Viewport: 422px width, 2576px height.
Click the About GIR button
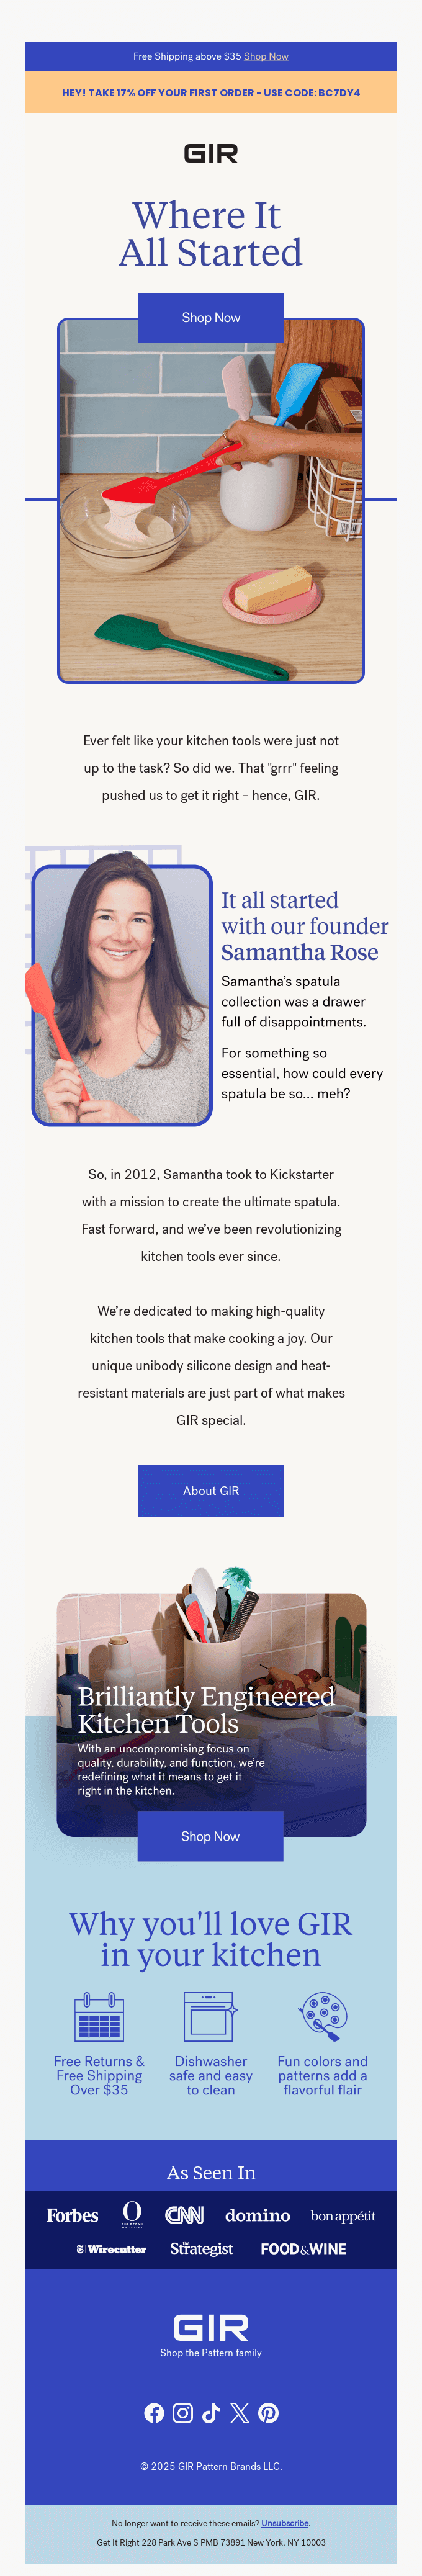click(x=211, y=1490)
